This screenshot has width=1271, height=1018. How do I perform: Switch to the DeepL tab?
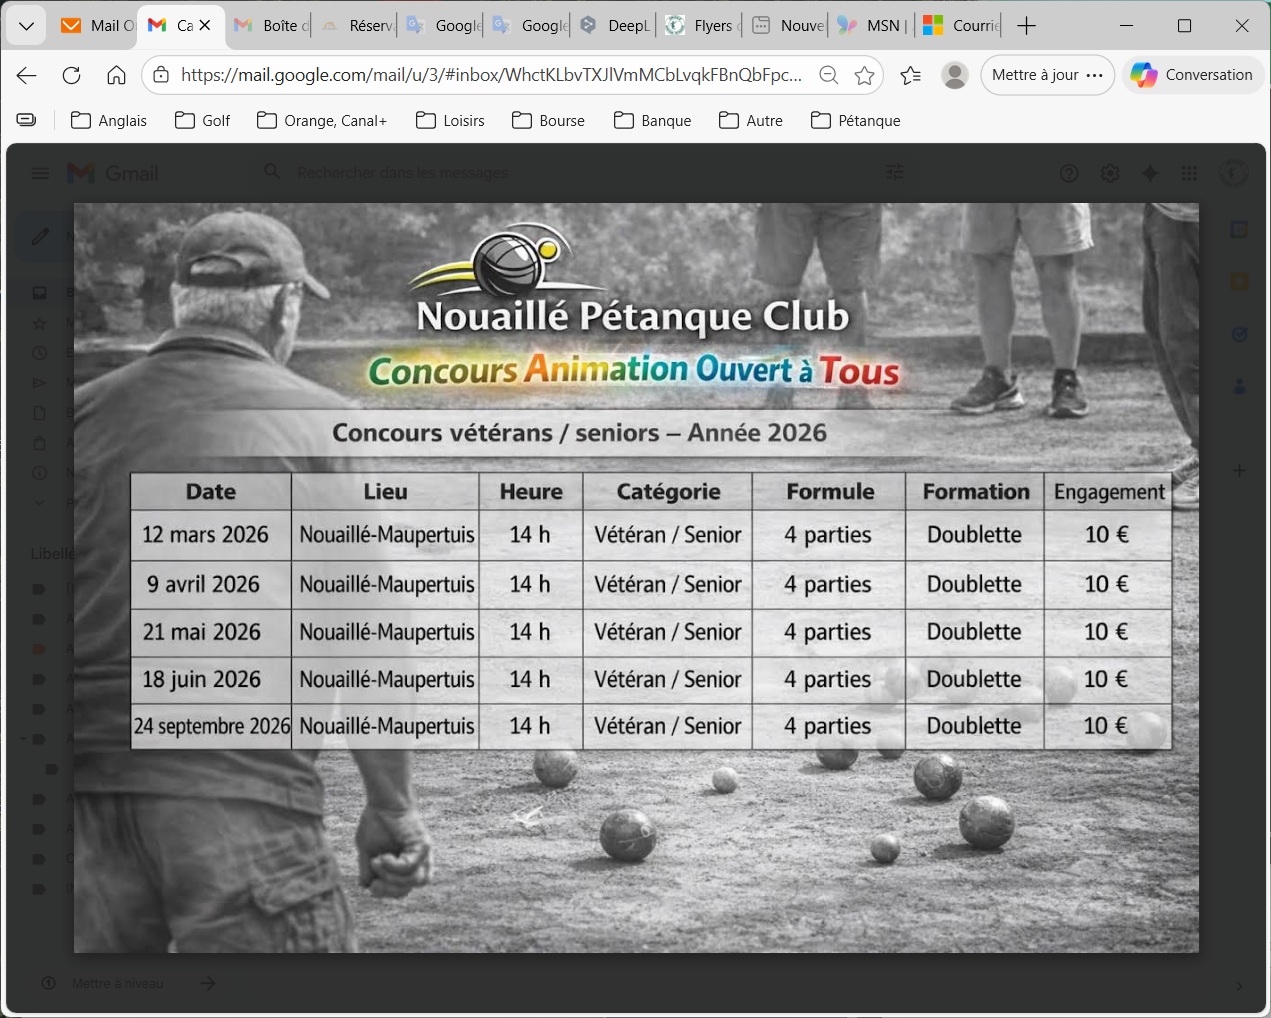point(615,26)
